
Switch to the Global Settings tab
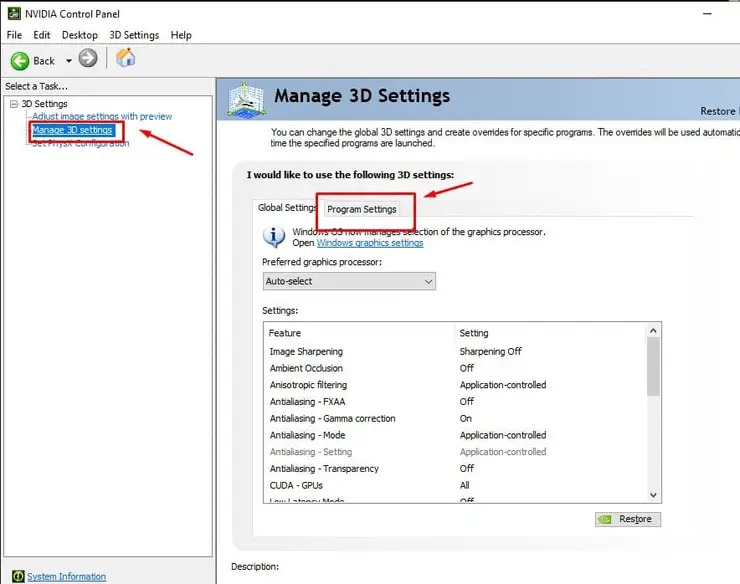(x=287, y=208)
